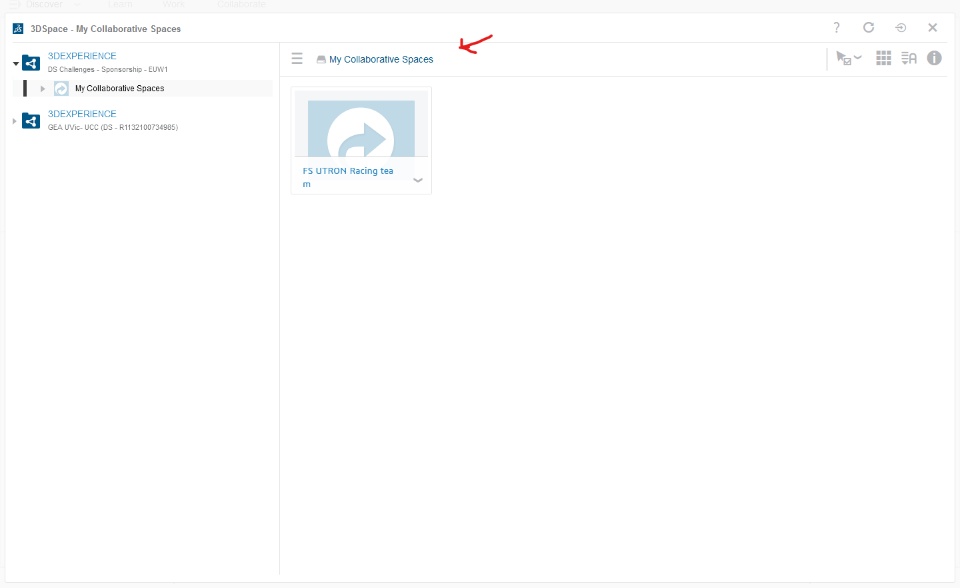Click the 3DSpace app logo icon
Screen dimensions: 960x588
pyautogui.click(x=18, y=29)
